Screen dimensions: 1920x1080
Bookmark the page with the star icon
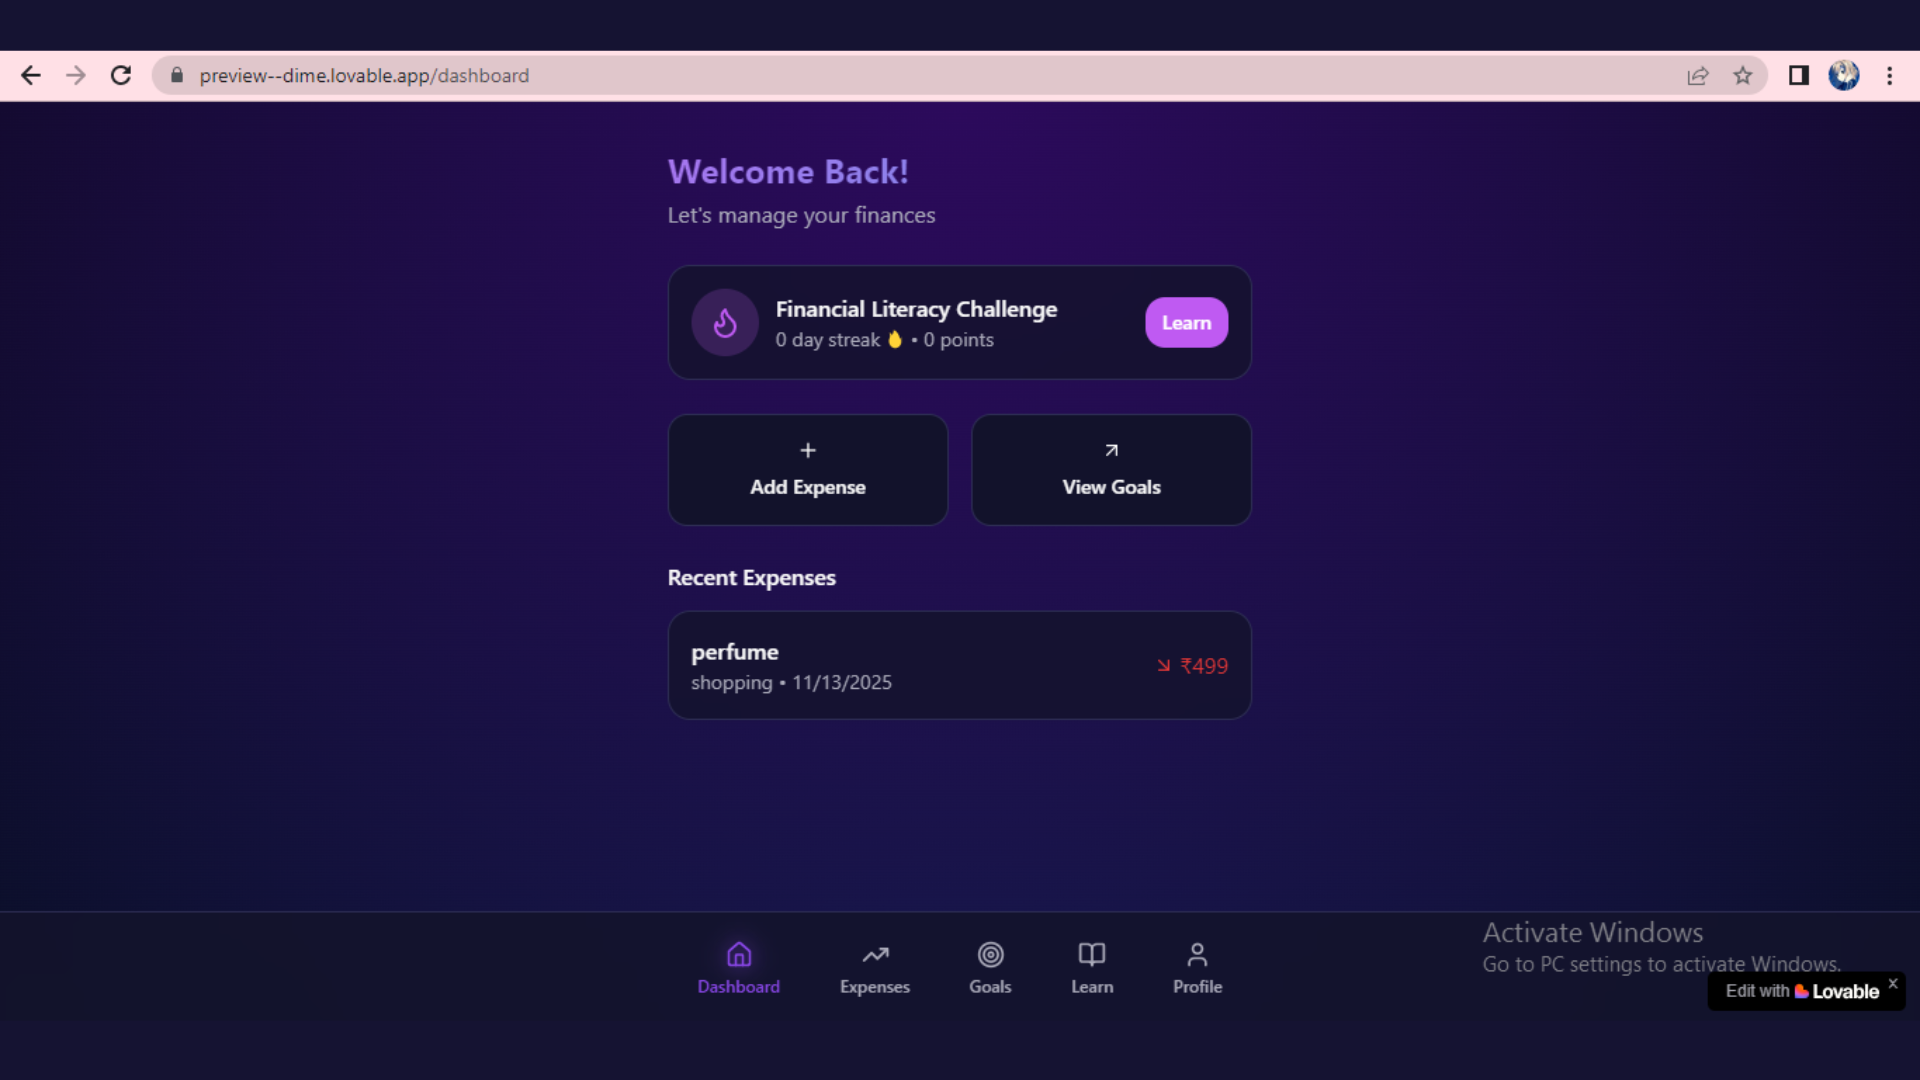pyautogui.click(x=1743, y=76)
